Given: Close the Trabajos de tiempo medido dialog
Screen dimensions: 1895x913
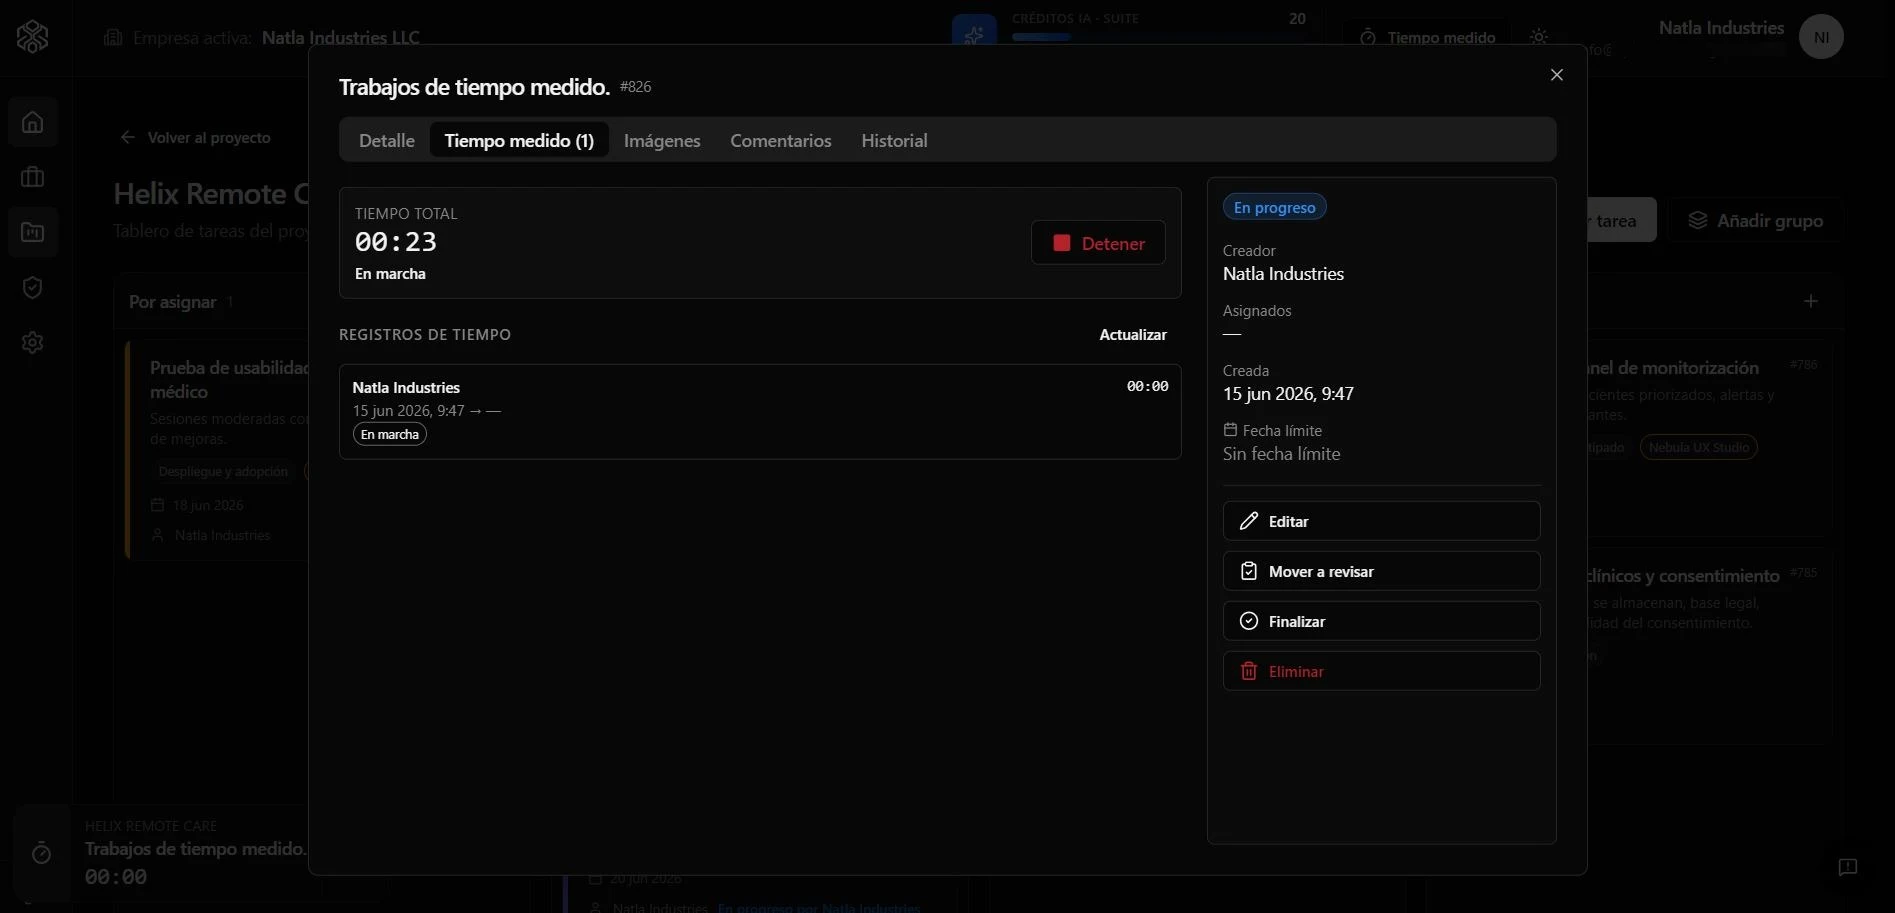Looking at the screenshot, I should (1556, 75).
